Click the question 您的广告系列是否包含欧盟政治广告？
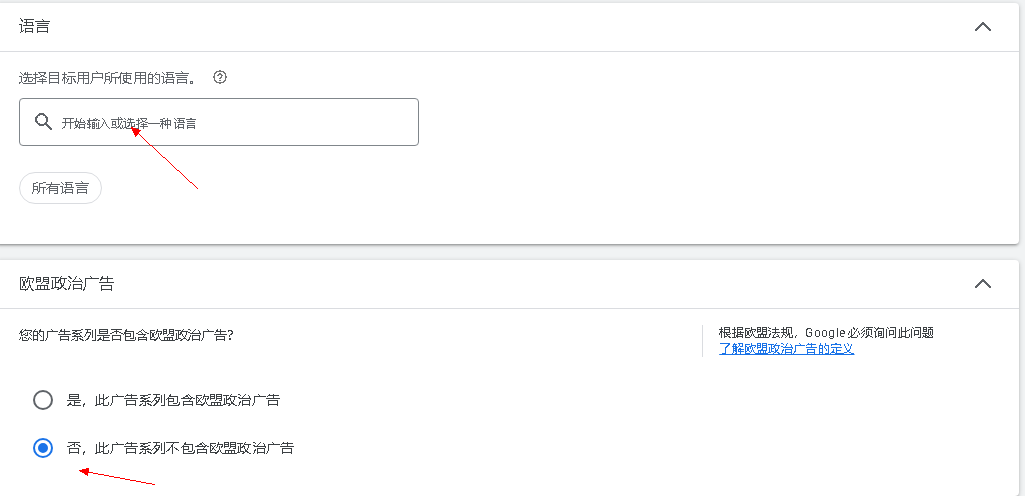 pyautogui.click(x=126, y=335)
